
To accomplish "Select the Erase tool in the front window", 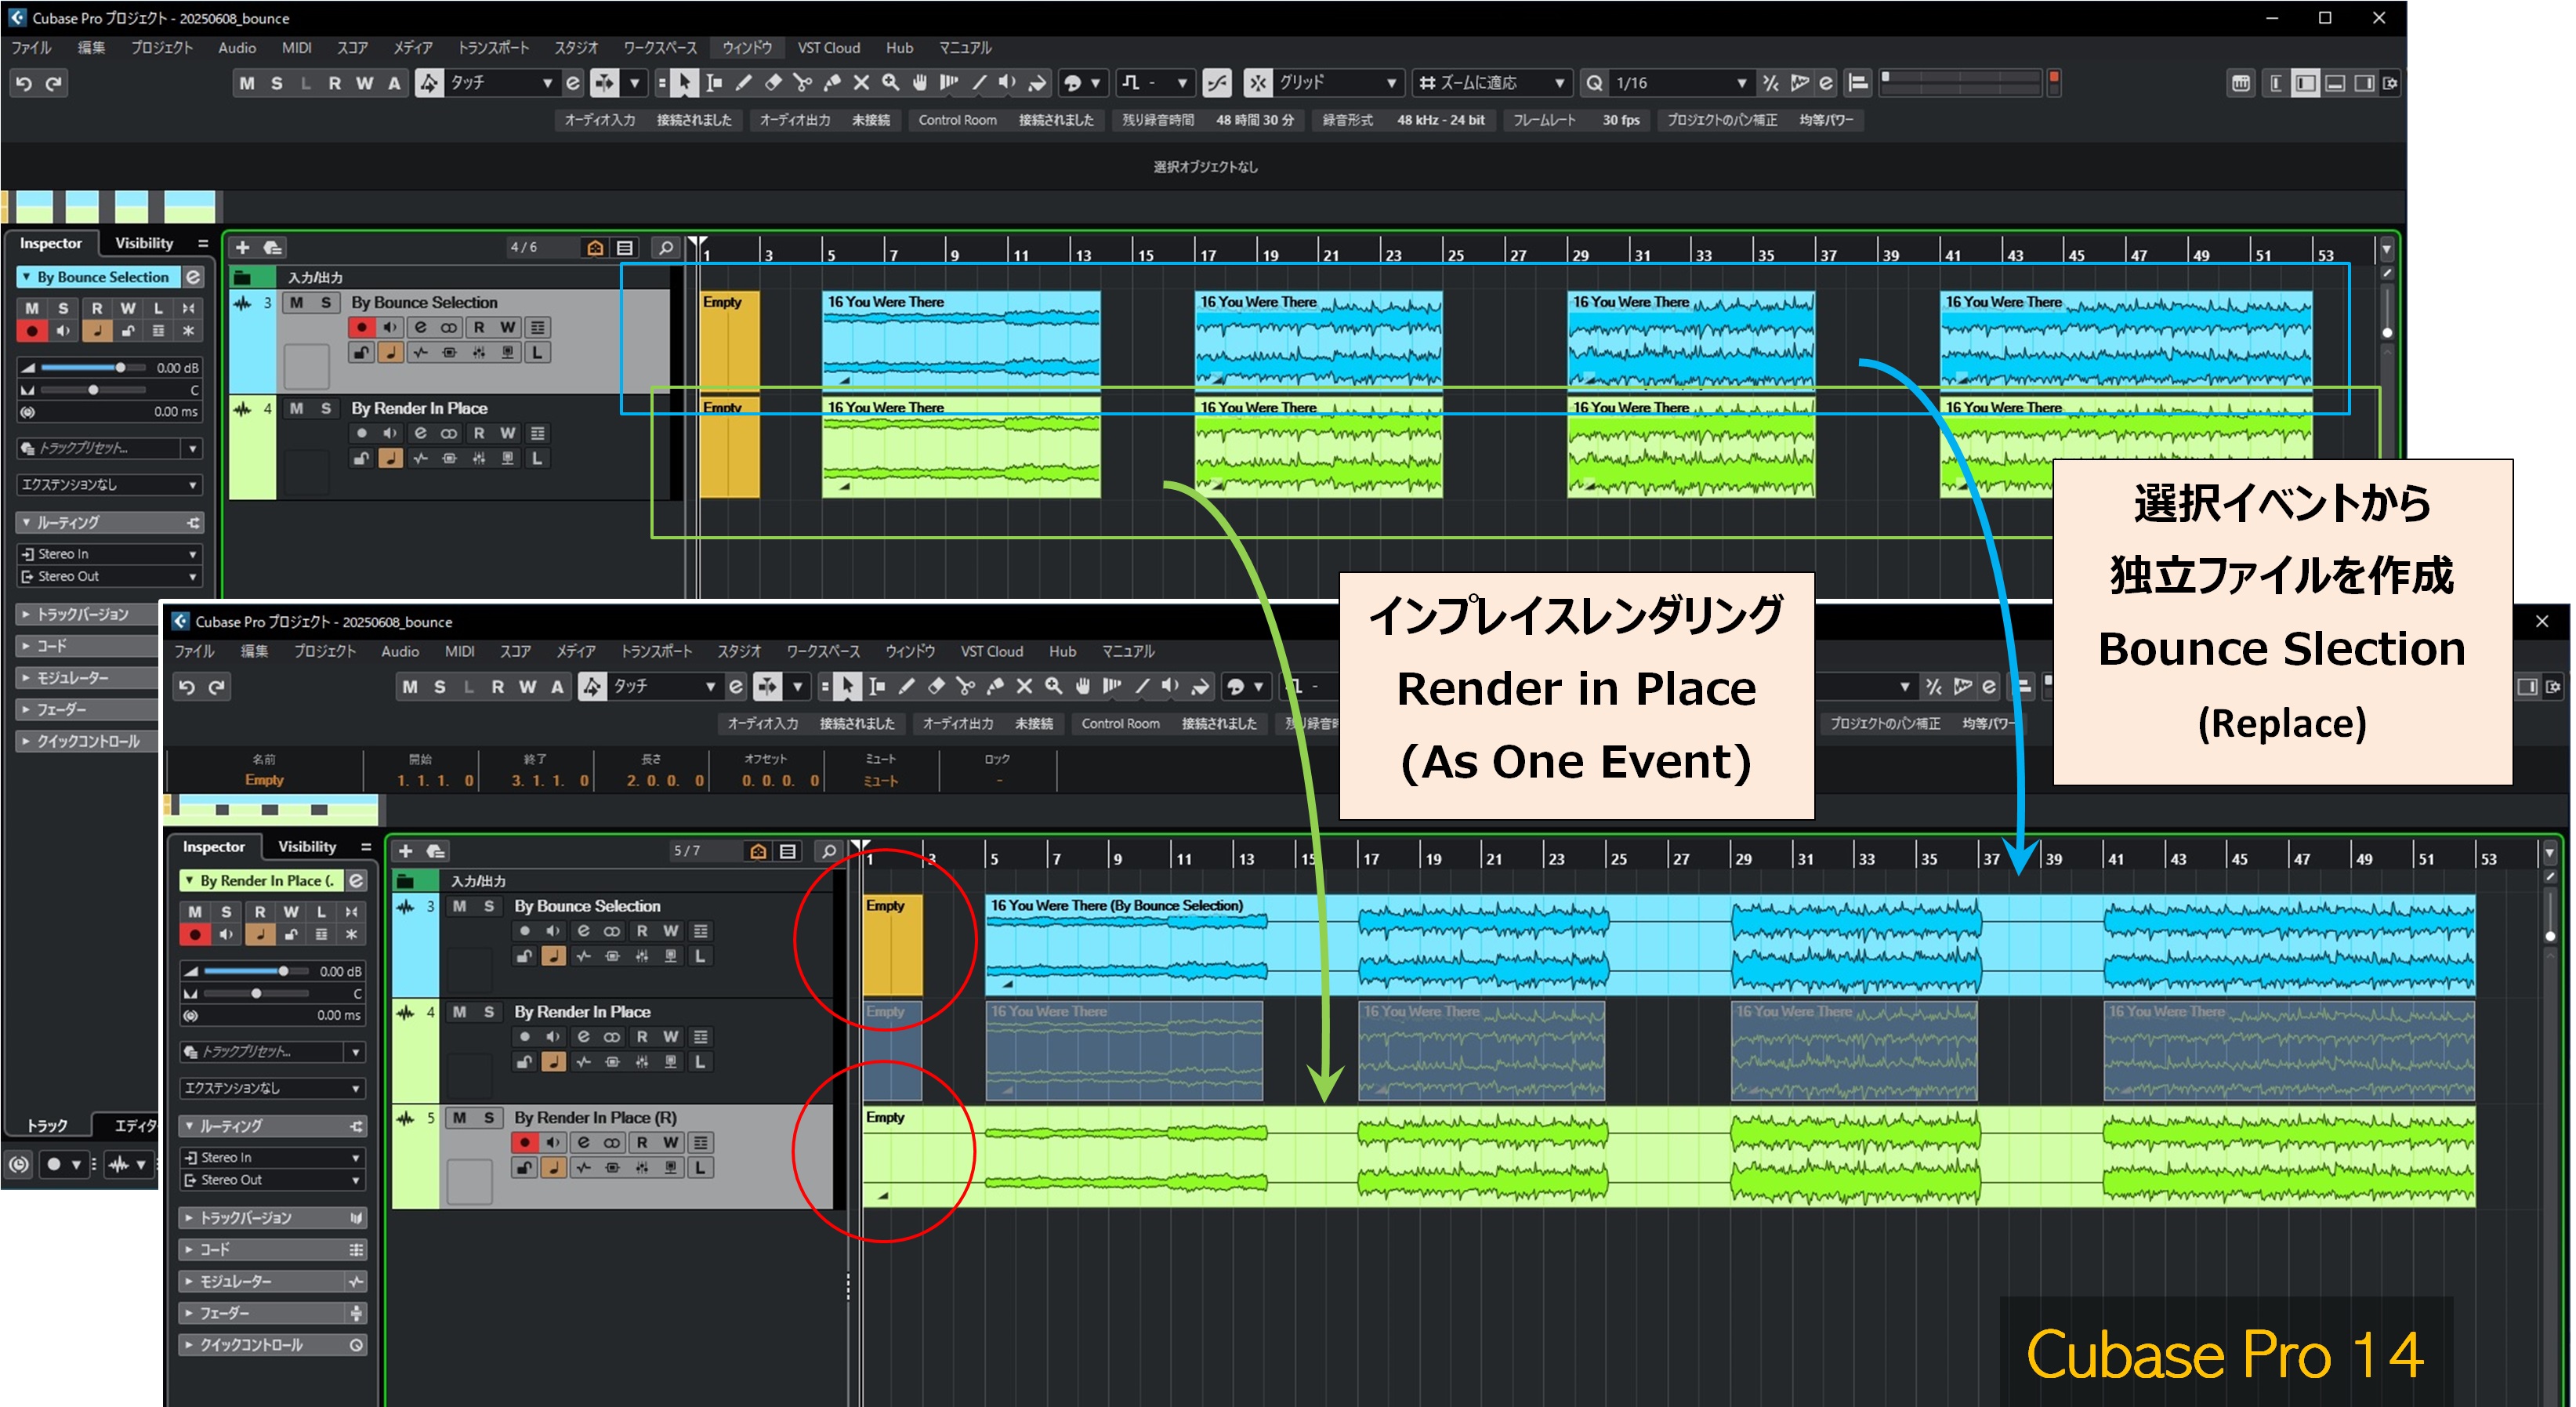I will [x=936, y=687].
